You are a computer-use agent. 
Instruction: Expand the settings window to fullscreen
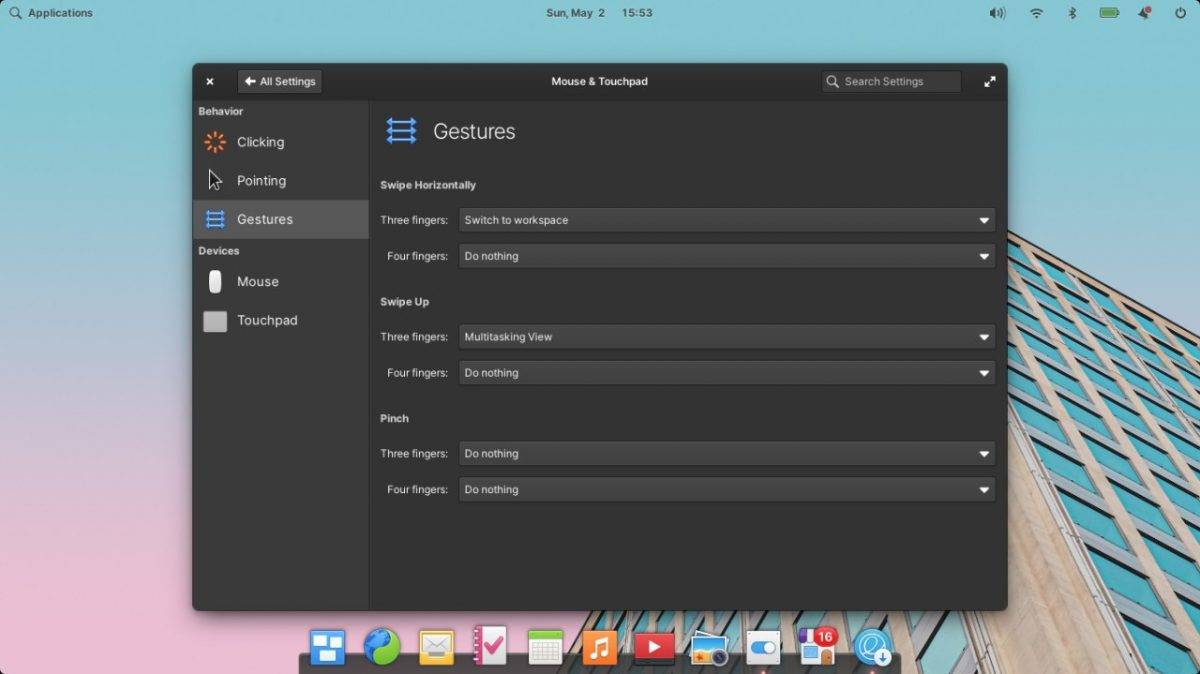point(989,81)
